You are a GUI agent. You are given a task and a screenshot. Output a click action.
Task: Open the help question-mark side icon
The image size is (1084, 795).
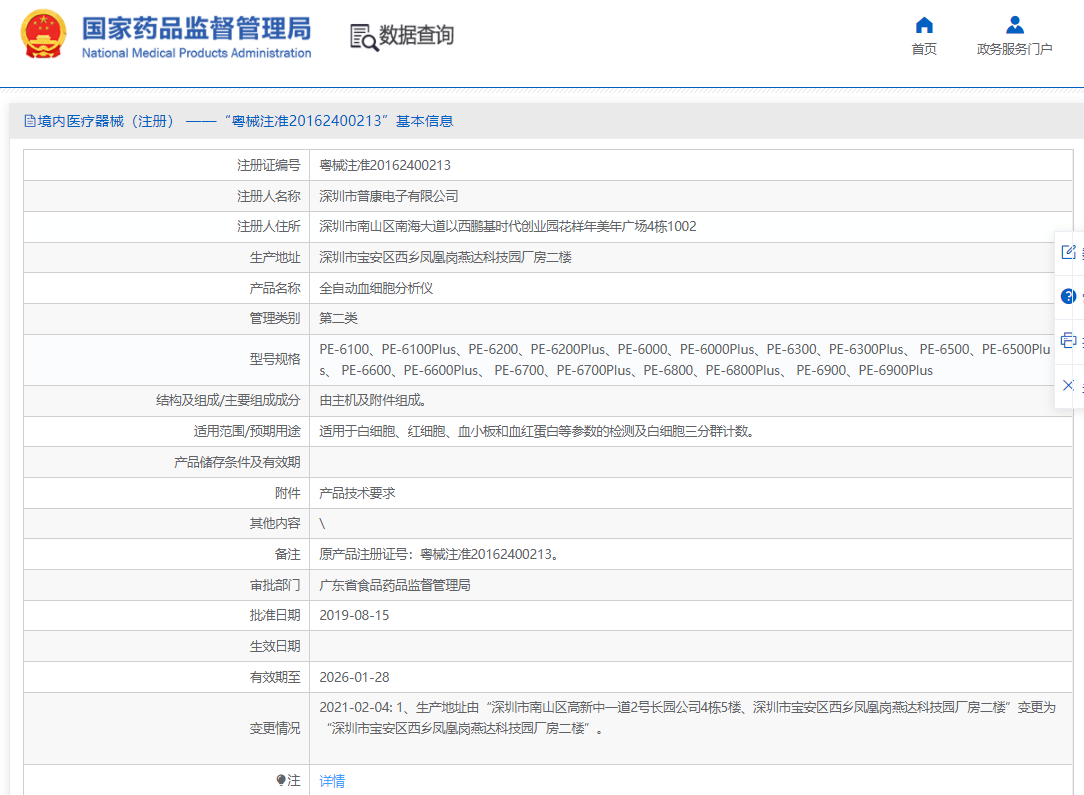pyautogui.click(x=1068, y=296)
